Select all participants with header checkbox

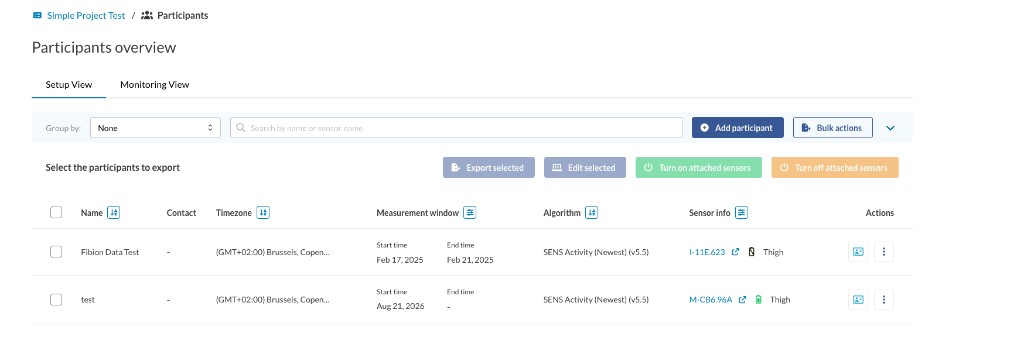coord(56,212)
